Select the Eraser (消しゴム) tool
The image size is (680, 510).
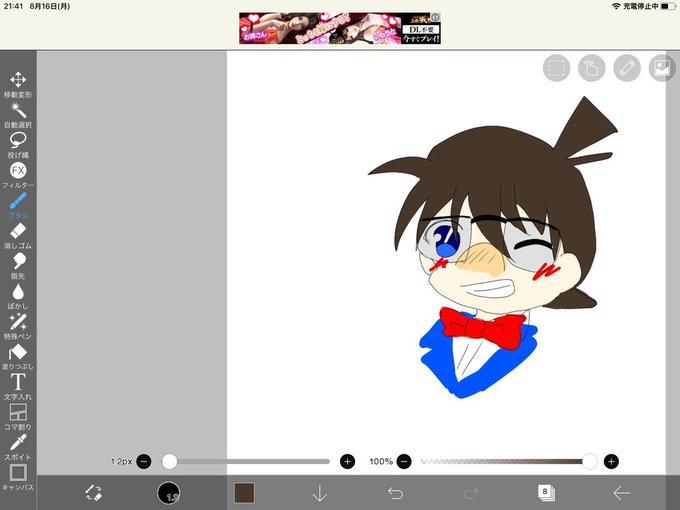18,236
